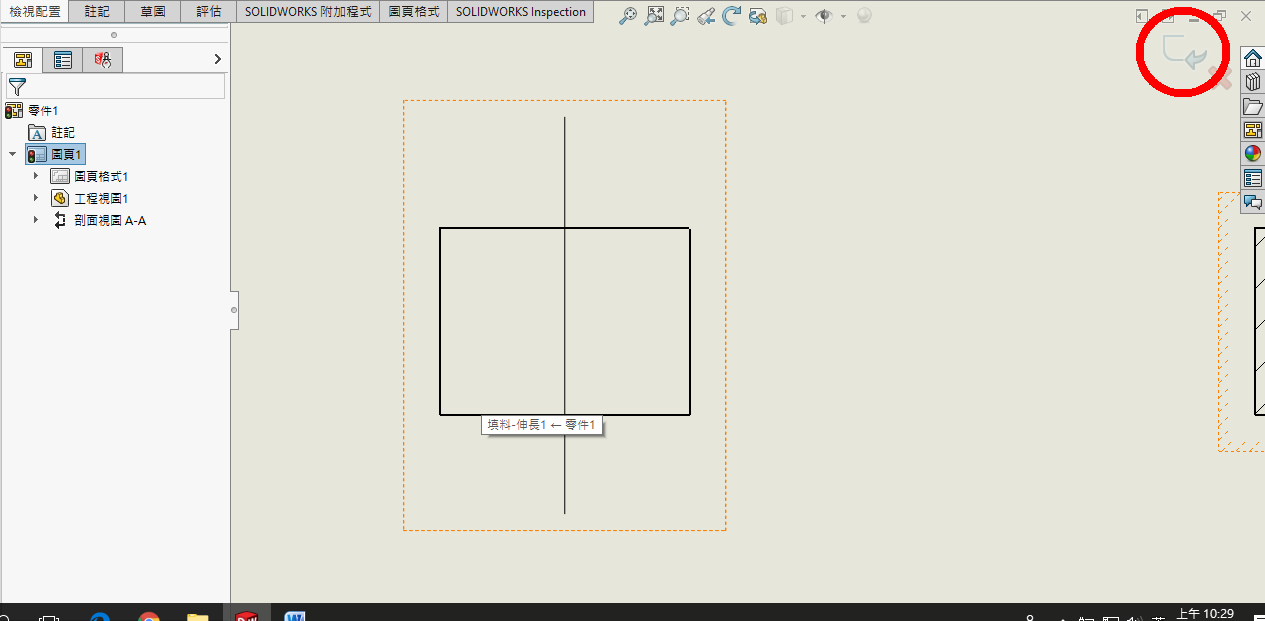Select 工程視圖1 tree item

pos(90,198)
